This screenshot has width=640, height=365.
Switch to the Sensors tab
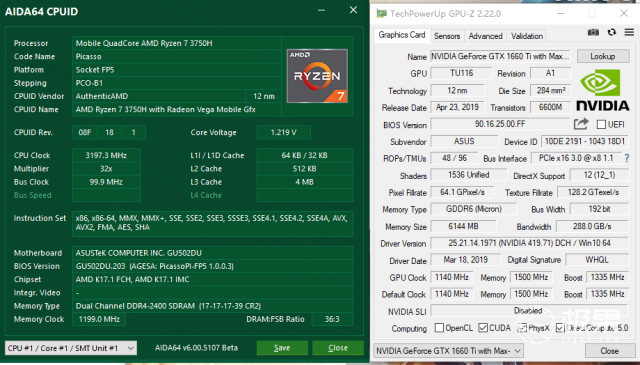447,36
